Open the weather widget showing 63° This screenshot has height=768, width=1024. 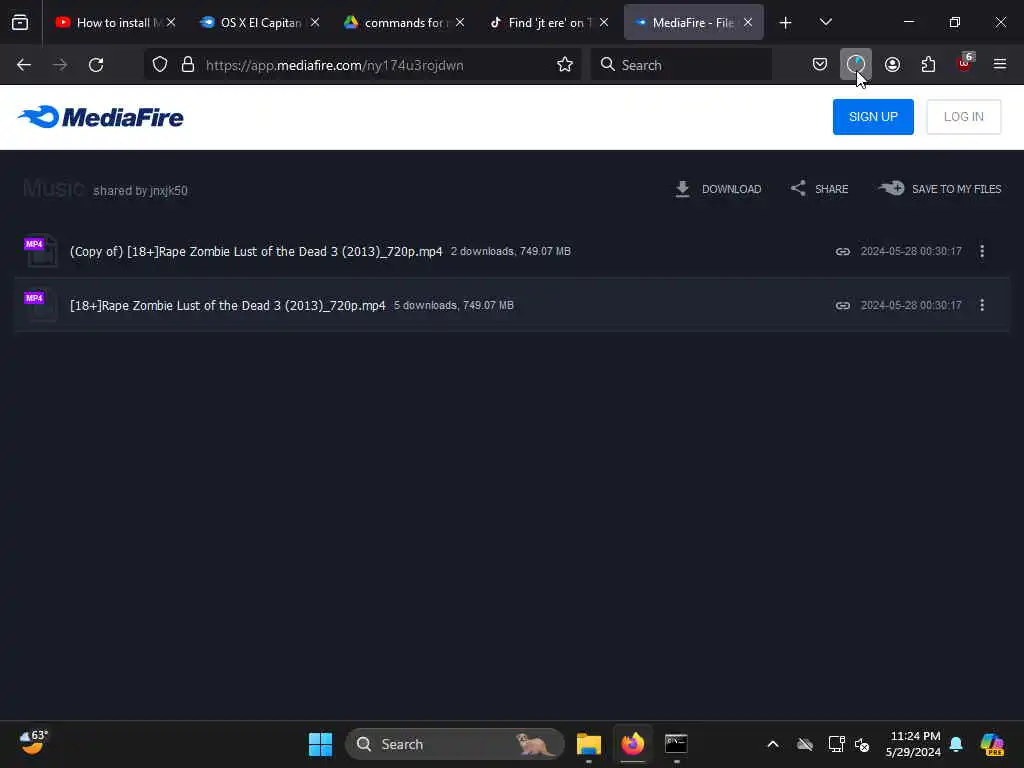coord(33,743)
